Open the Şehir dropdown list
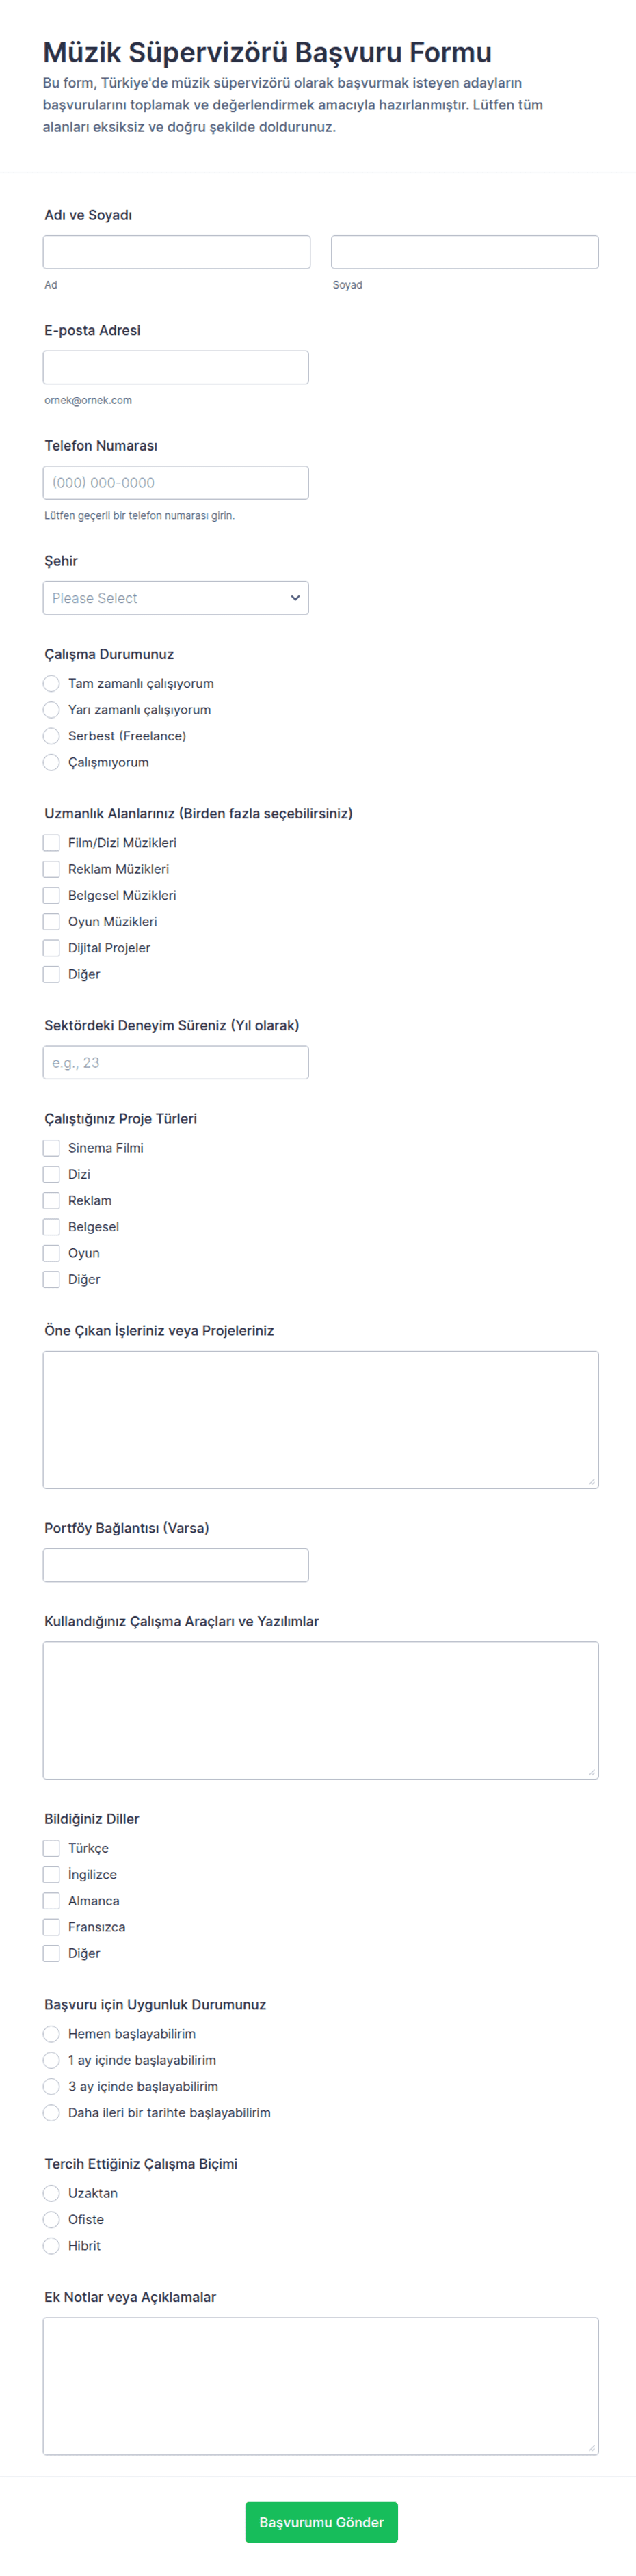The height and width of the screenshot is (2576, 636). point(176,598)
